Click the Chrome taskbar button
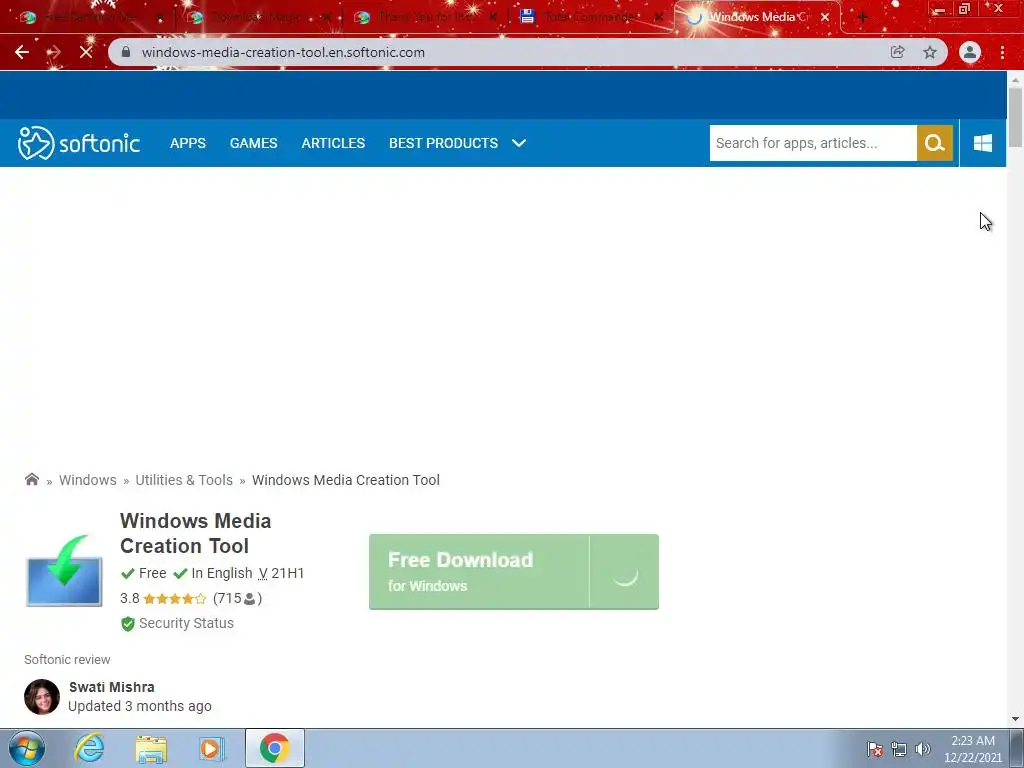The width and height of the screenshot is (1024, 768). tap(275, 748)
